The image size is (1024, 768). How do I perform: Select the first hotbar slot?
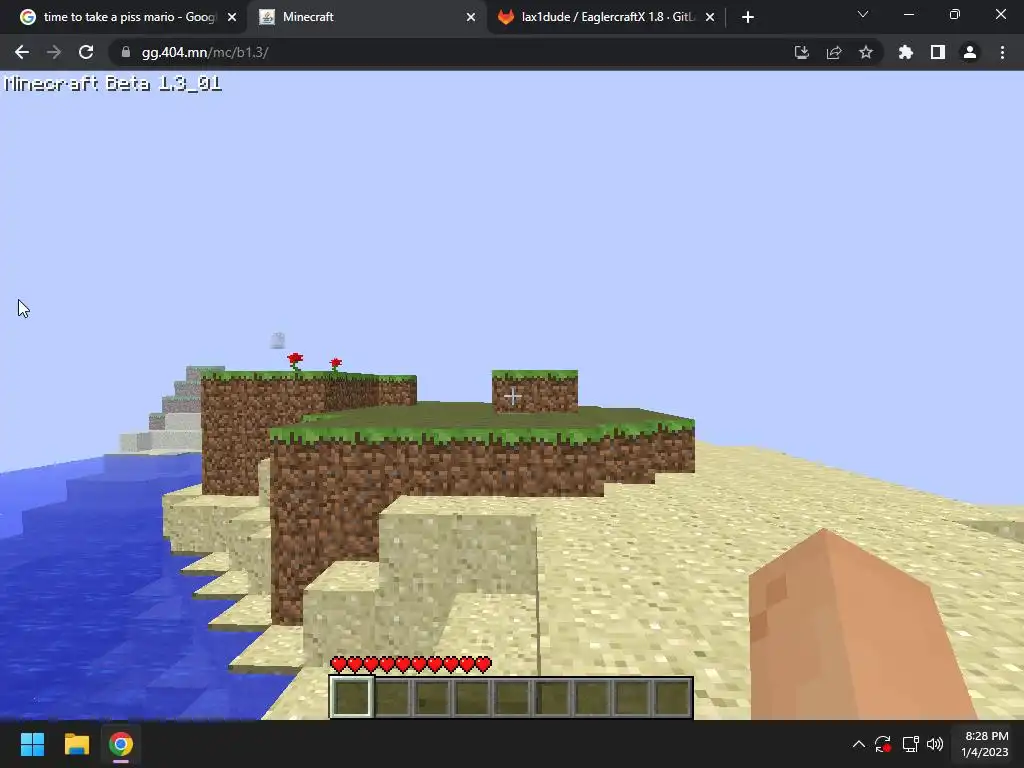[352, 697]
